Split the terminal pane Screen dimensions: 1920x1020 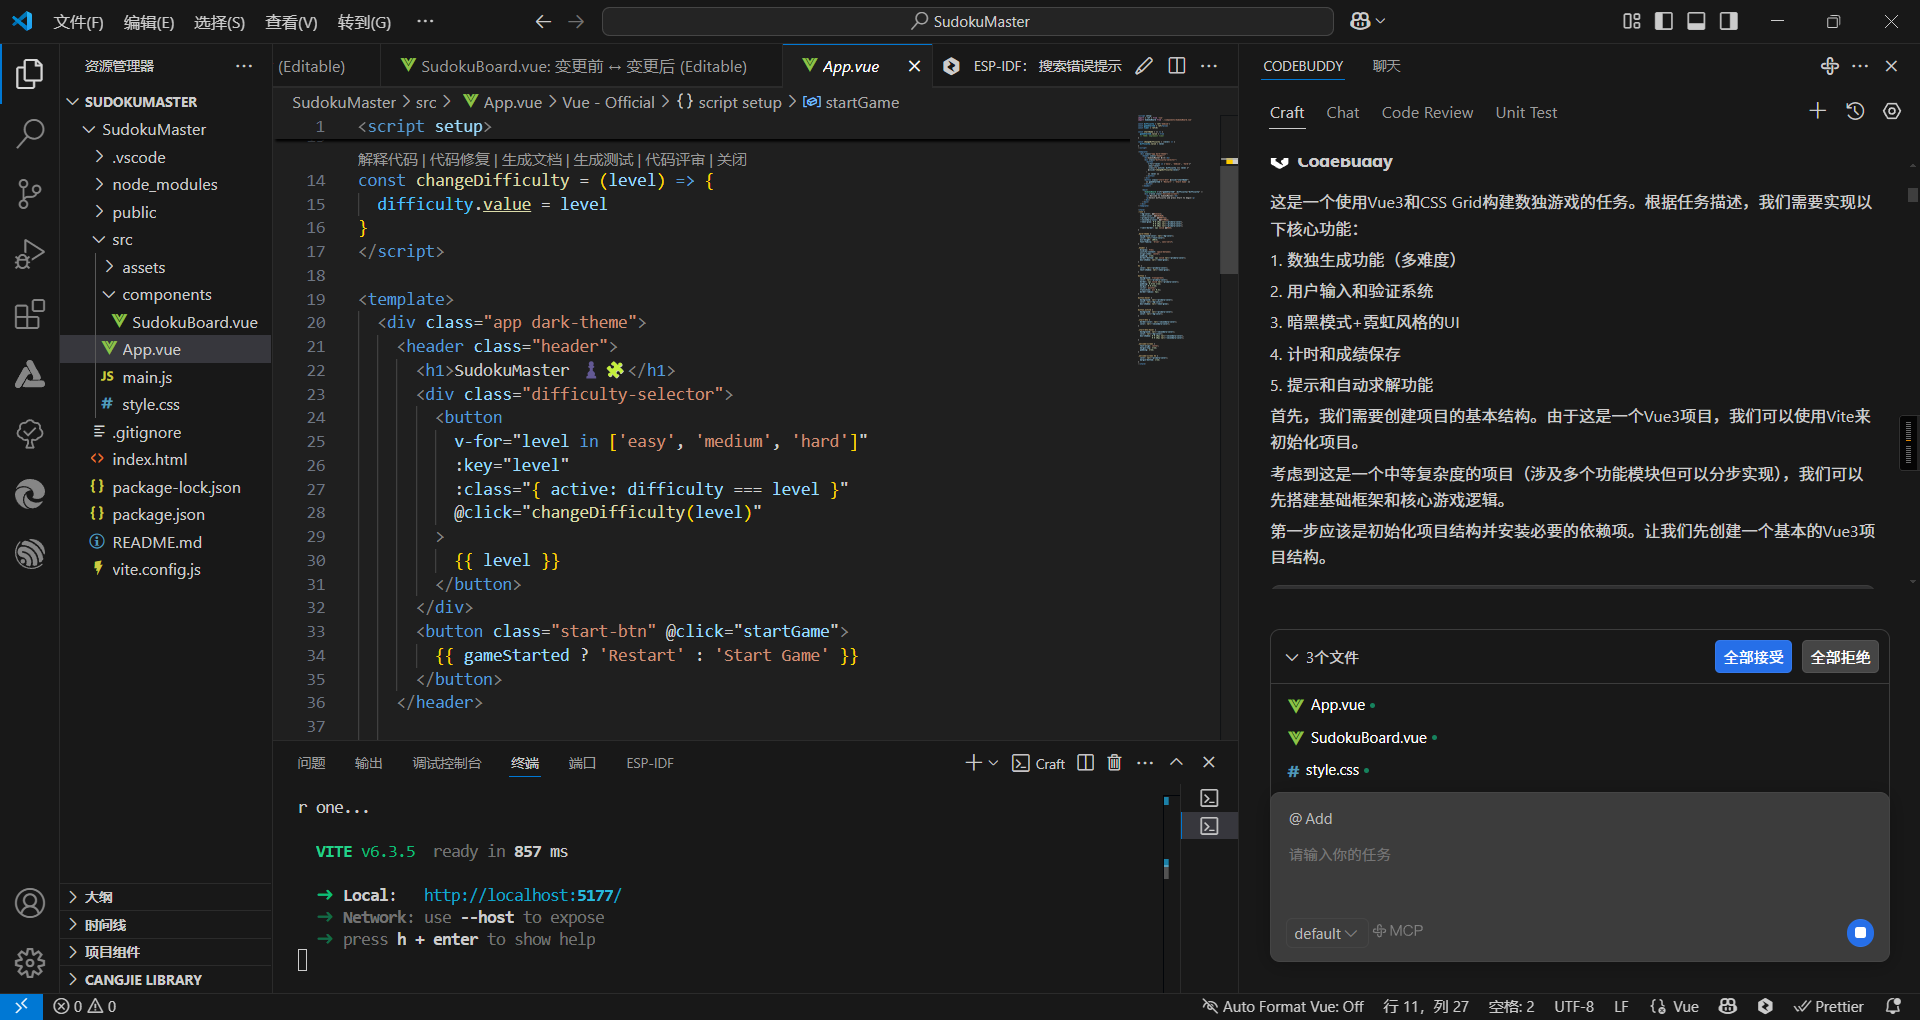coord(1085,763)
